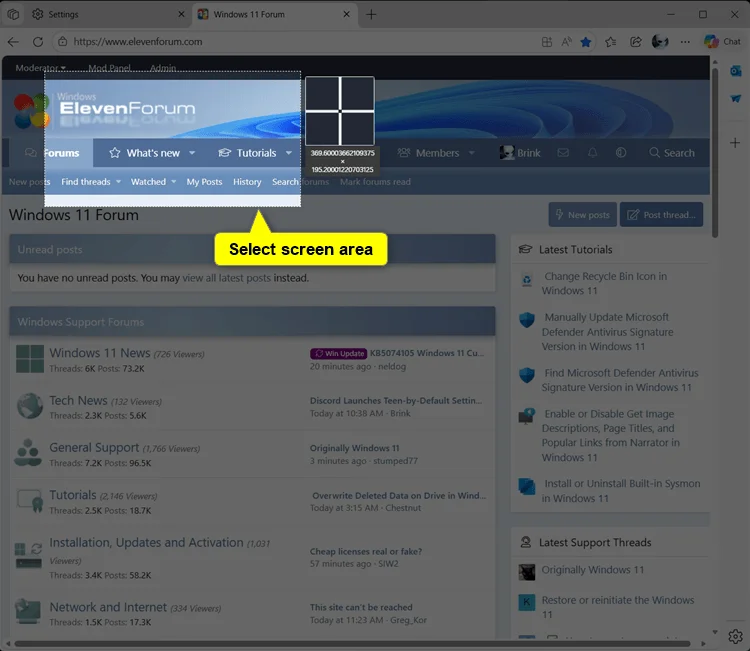The height and width of the screenshot is (651, 750).
Task: Click the blue favorites star icon
Action: tap(585, 42)
